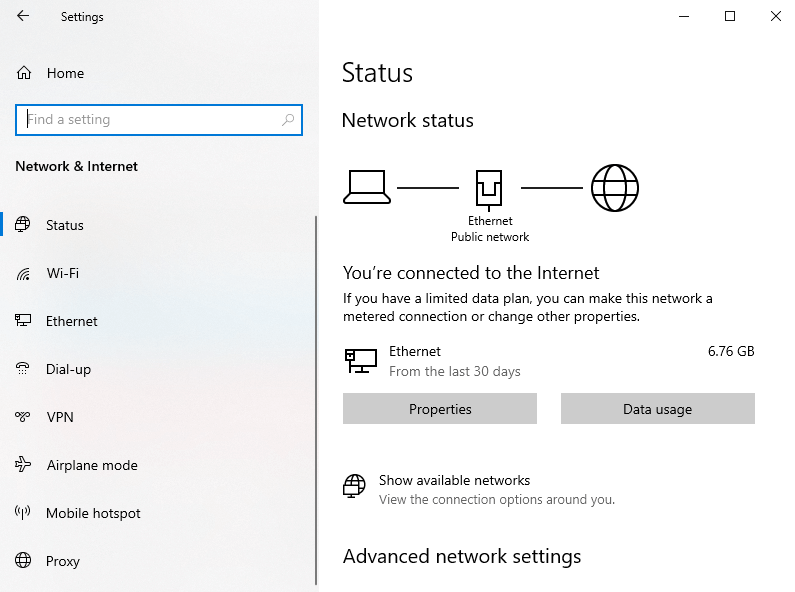The height and width of the screenshot is (592, 795).
Task: Click the Wi-Fi signal icon in sidebar
Action: [x=23, y=273]
